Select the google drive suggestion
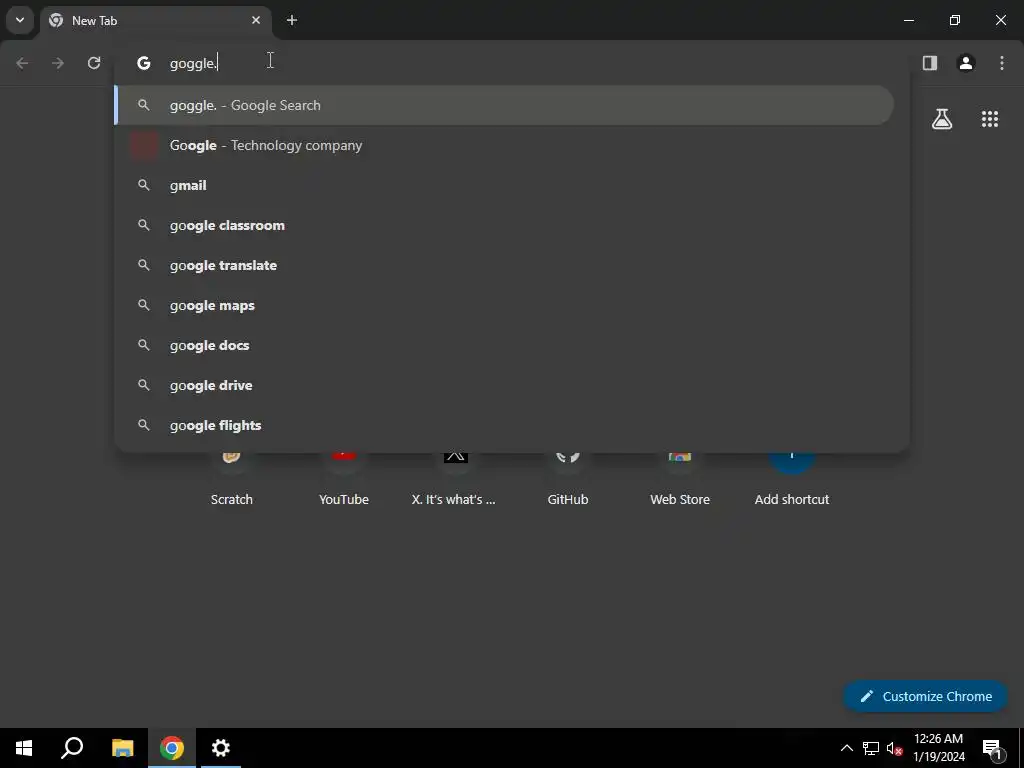 504,385
